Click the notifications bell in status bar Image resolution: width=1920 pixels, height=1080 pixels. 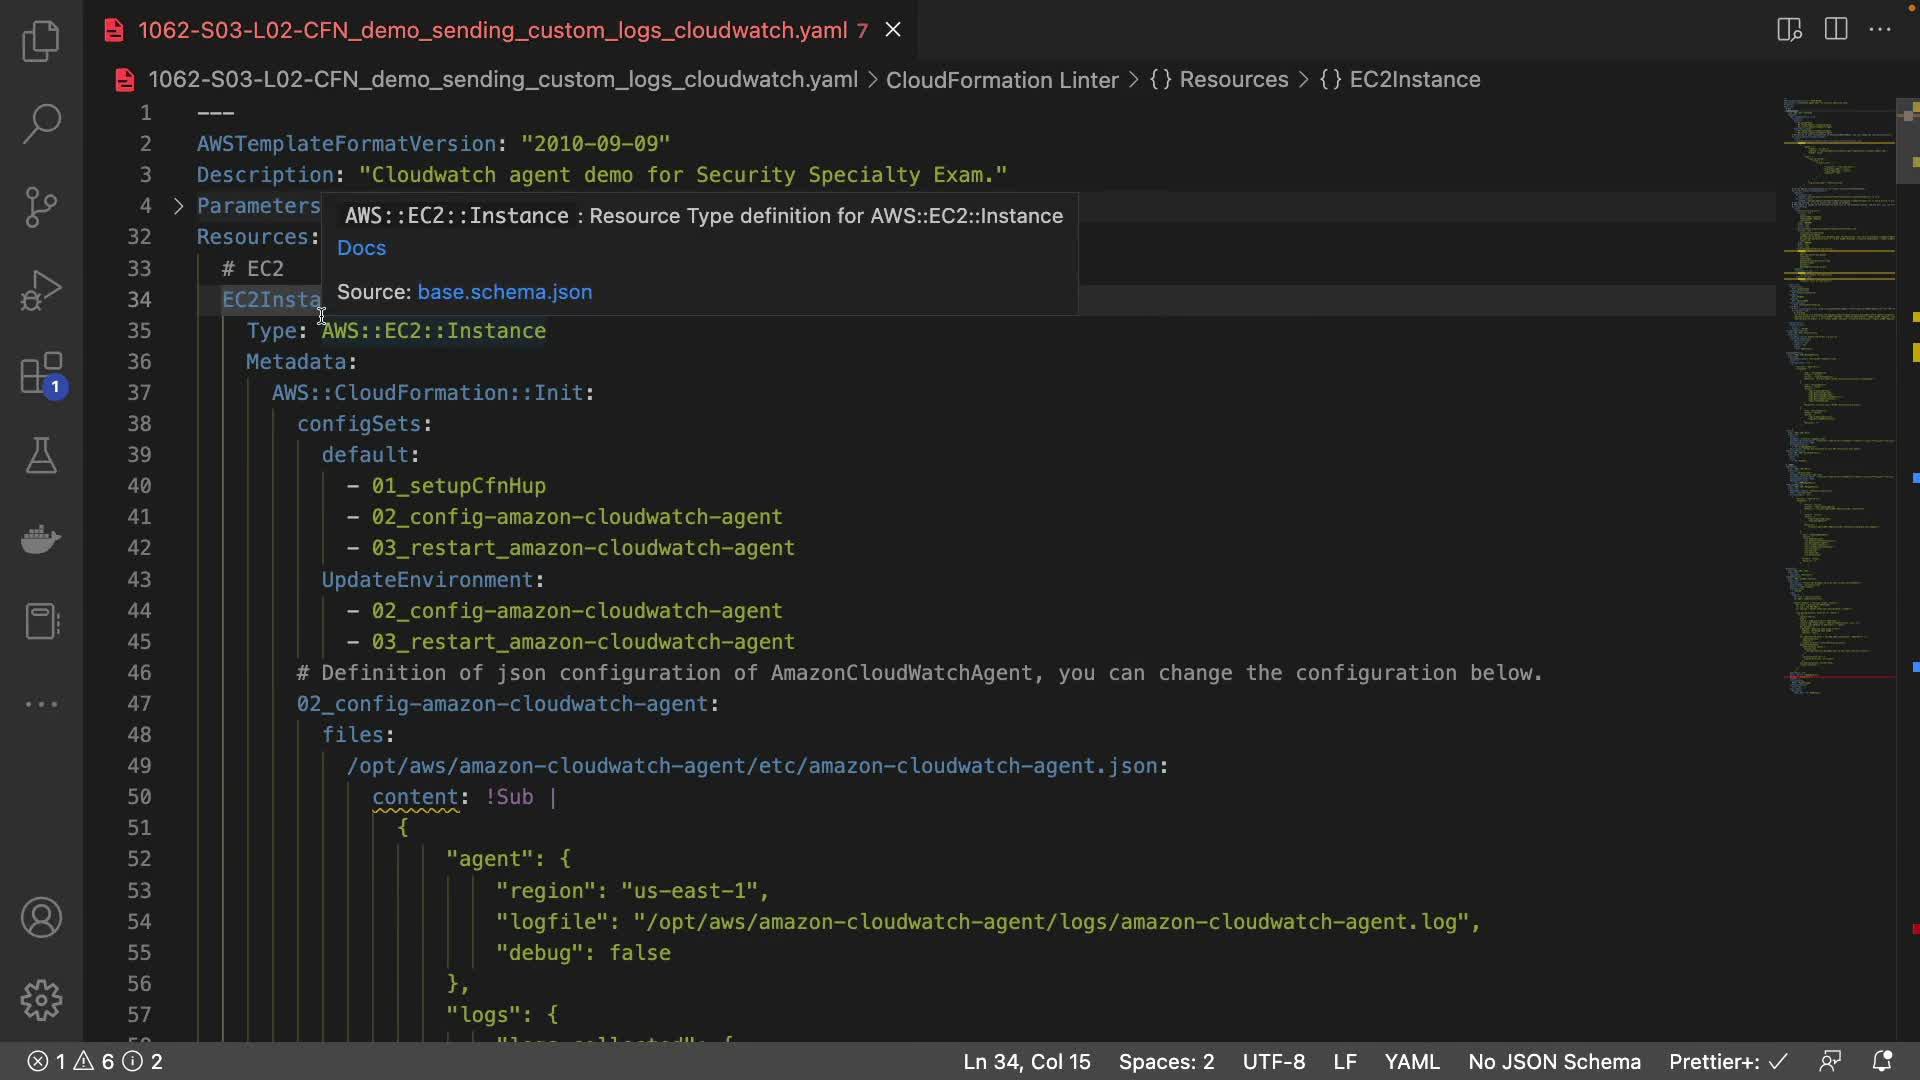(1882, 1062)
